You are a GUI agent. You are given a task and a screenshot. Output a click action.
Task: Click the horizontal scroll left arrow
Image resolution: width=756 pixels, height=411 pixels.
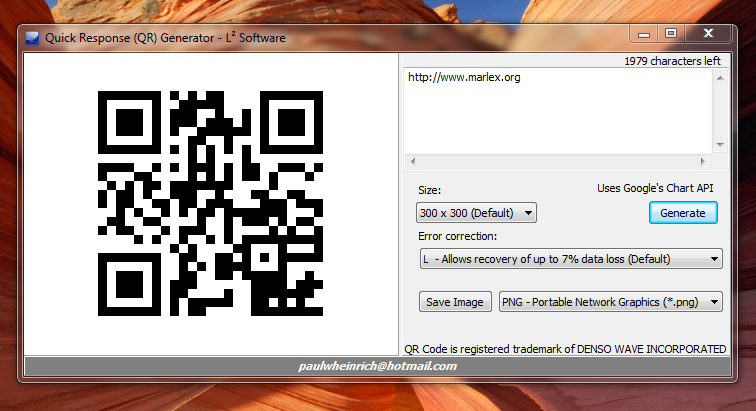[413, 162]
